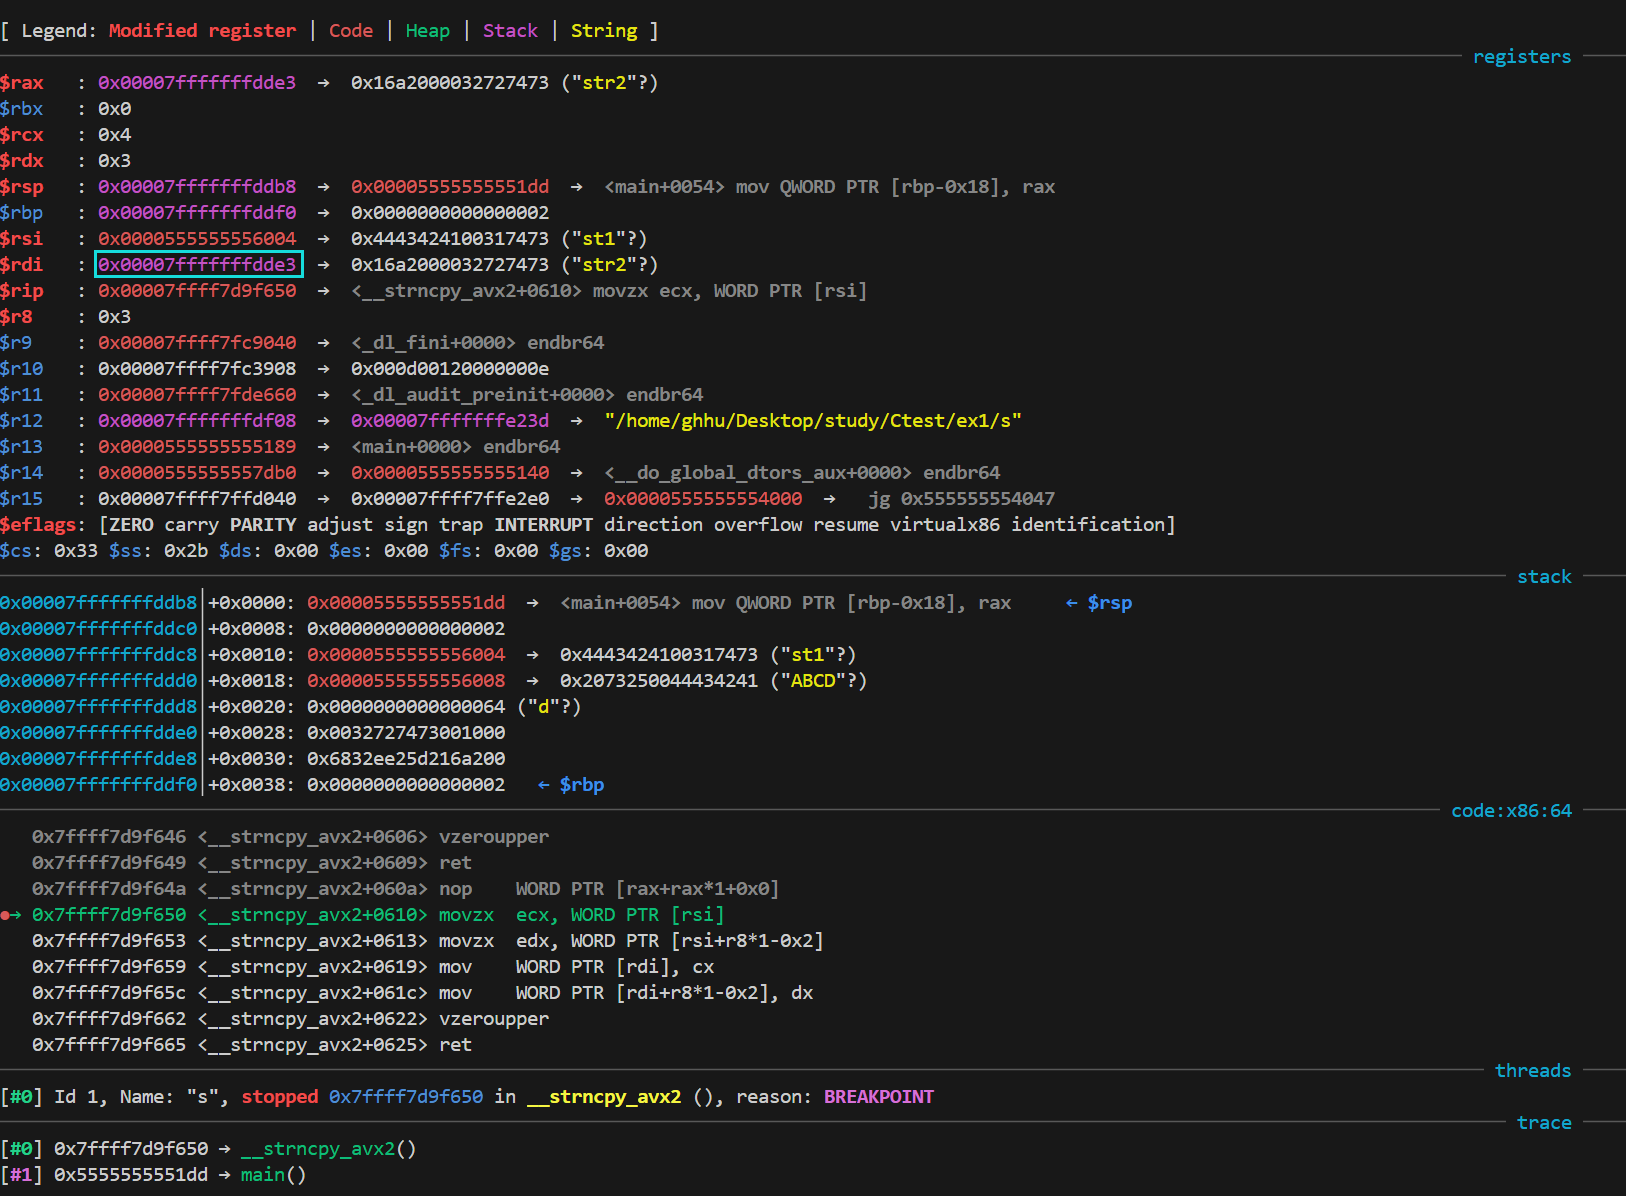Click code address 0x7ffff7d9f649

[109, 863]
